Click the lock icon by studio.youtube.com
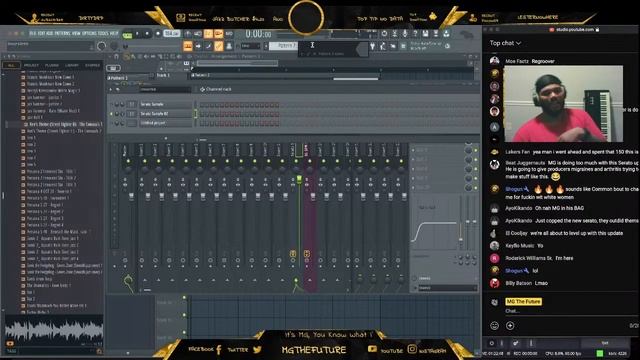Image resolution: width=640 pixels, height=360 pixels. 598,30
